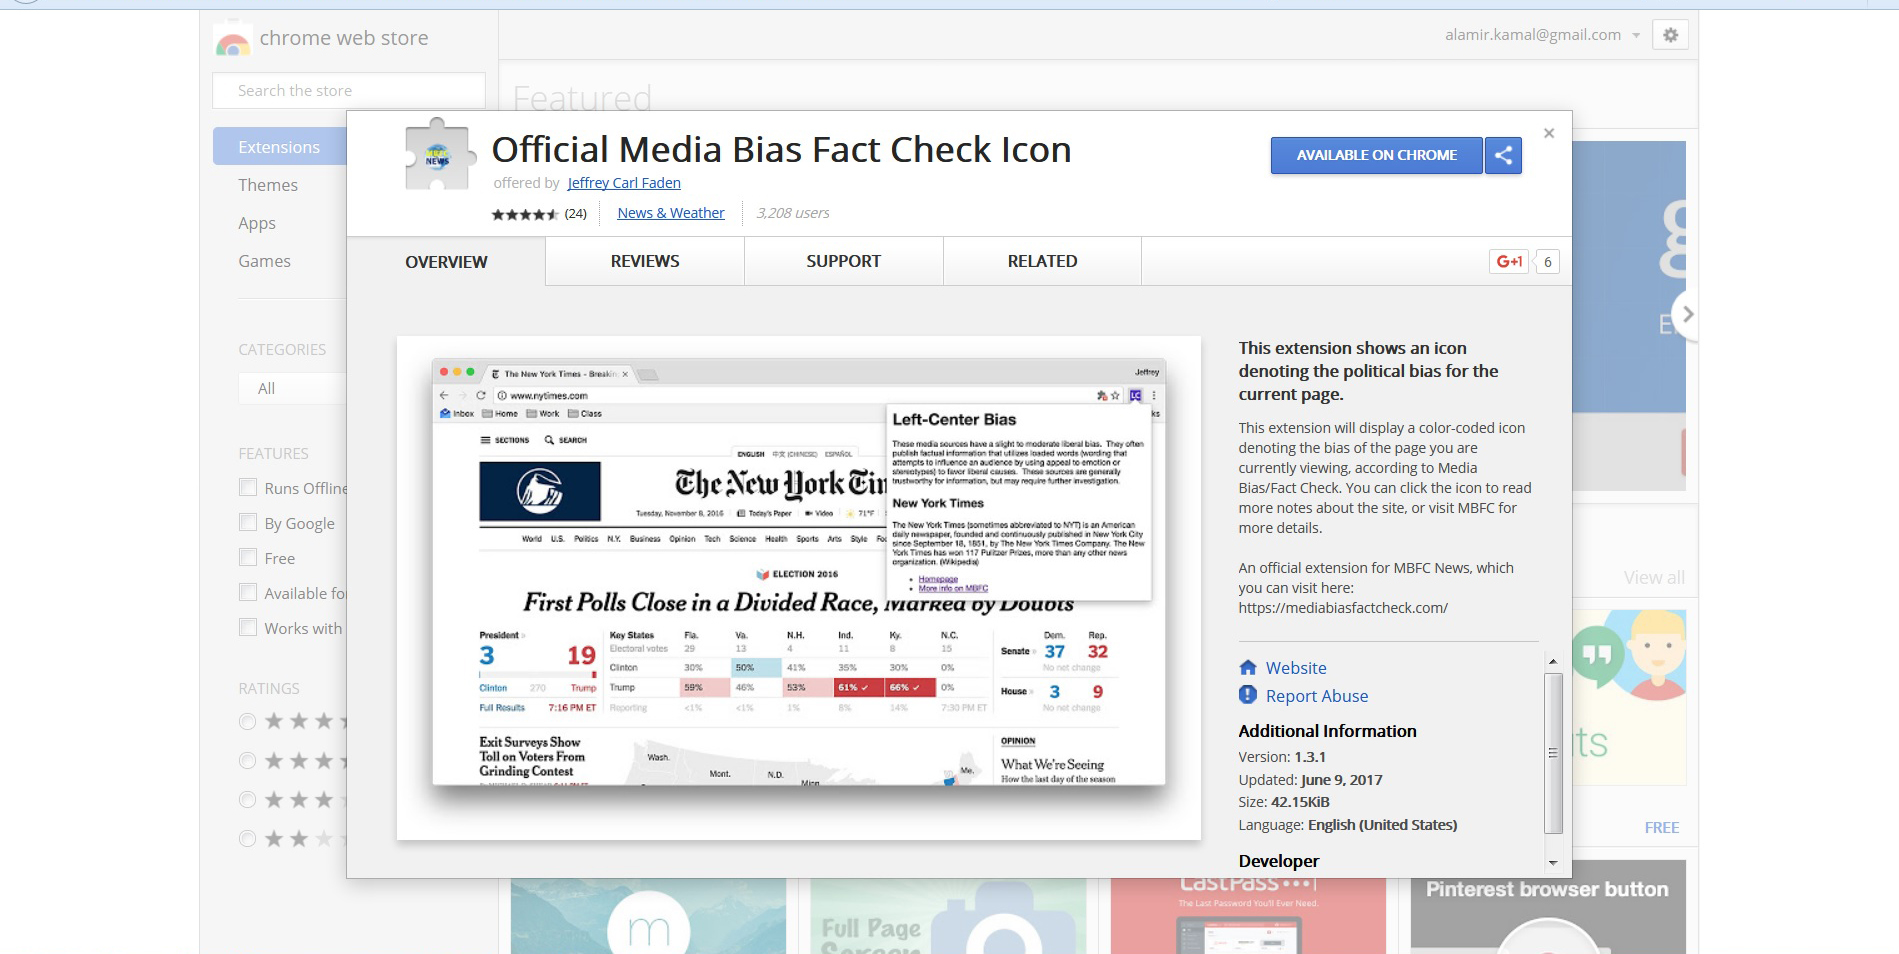Viewport: 1899px width, 954px height.
Task: Click the Size 42.15KiB text
Action: [x=1284, y=802]
